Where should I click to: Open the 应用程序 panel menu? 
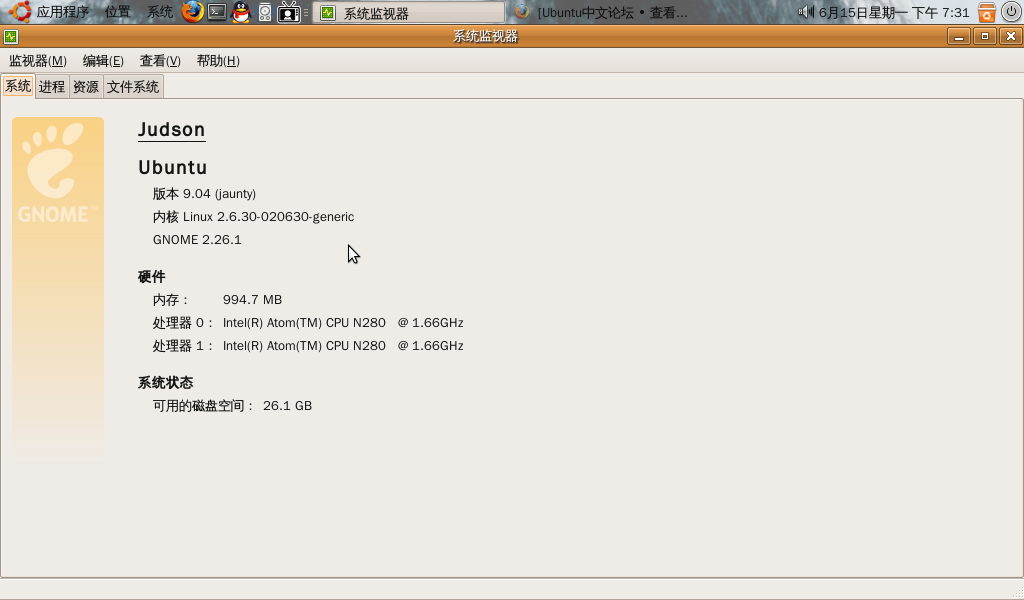click(x=63, y=12)
